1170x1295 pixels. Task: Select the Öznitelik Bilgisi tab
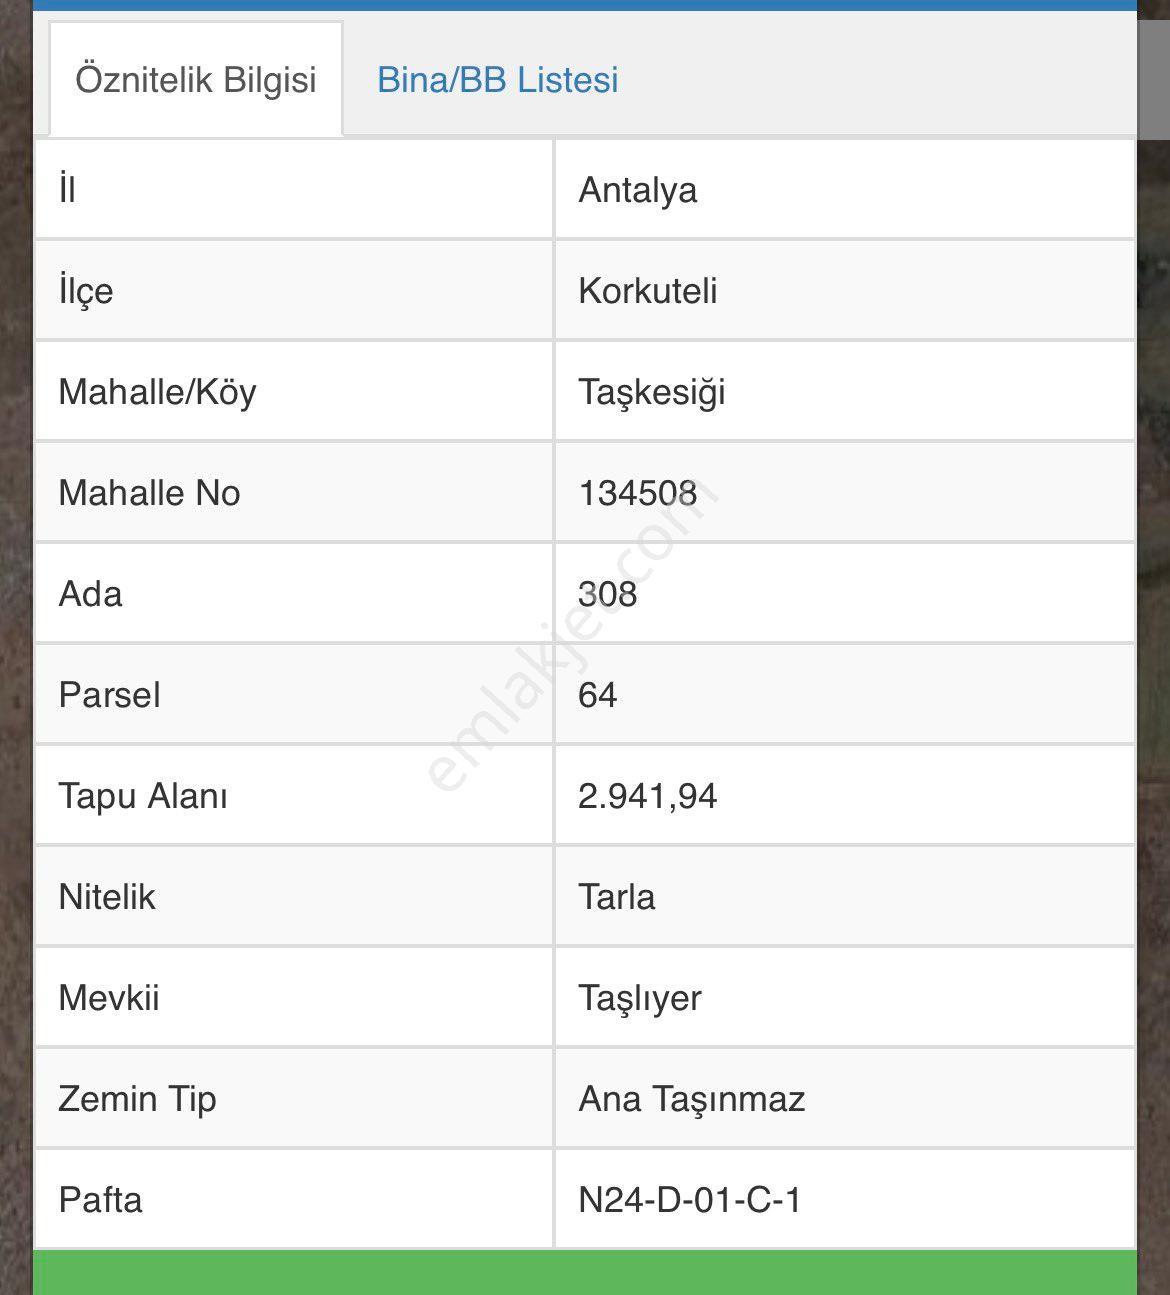(x=196, y=79)
